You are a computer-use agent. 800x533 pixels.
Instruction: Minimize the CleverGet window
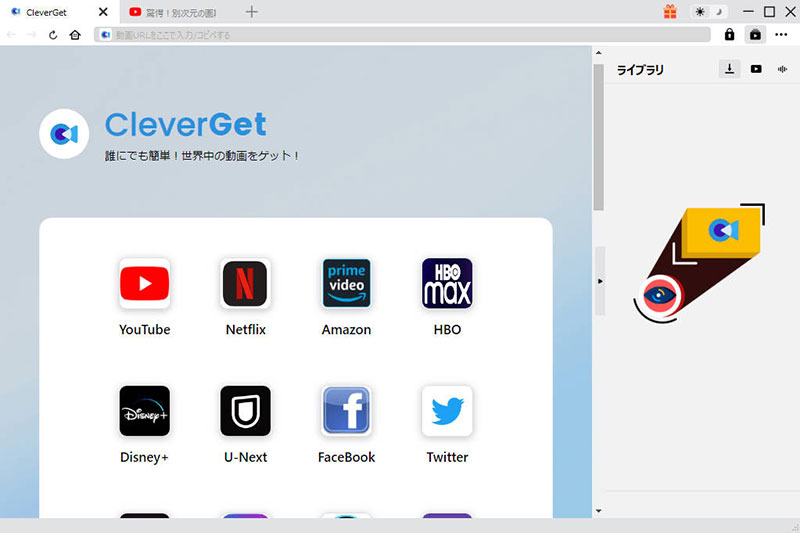pyautogui.click(x=748, y=11)
